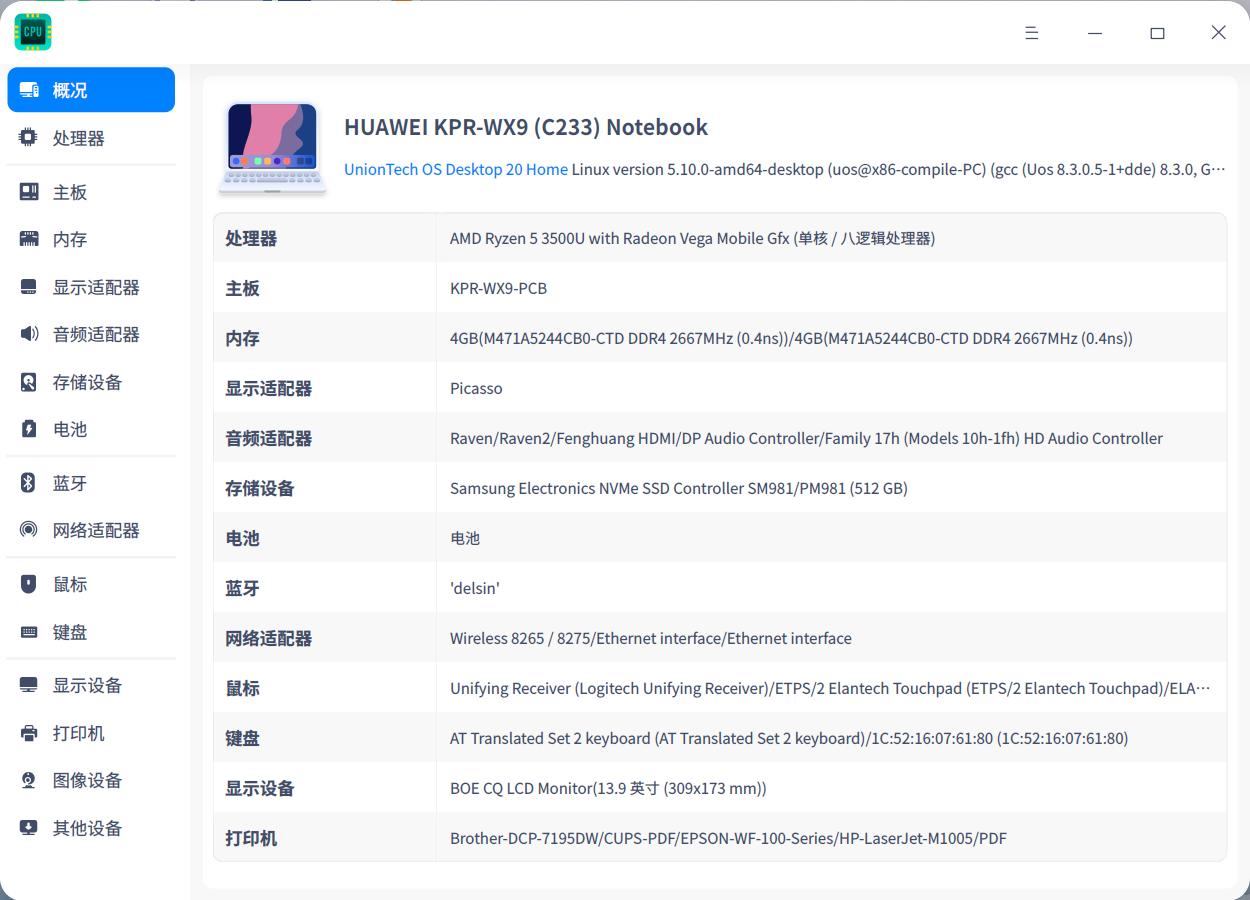This screenshot has width=1250, height=900.
Task: Click the notebook device thumbnail image
Action: [x=272, y=150]
